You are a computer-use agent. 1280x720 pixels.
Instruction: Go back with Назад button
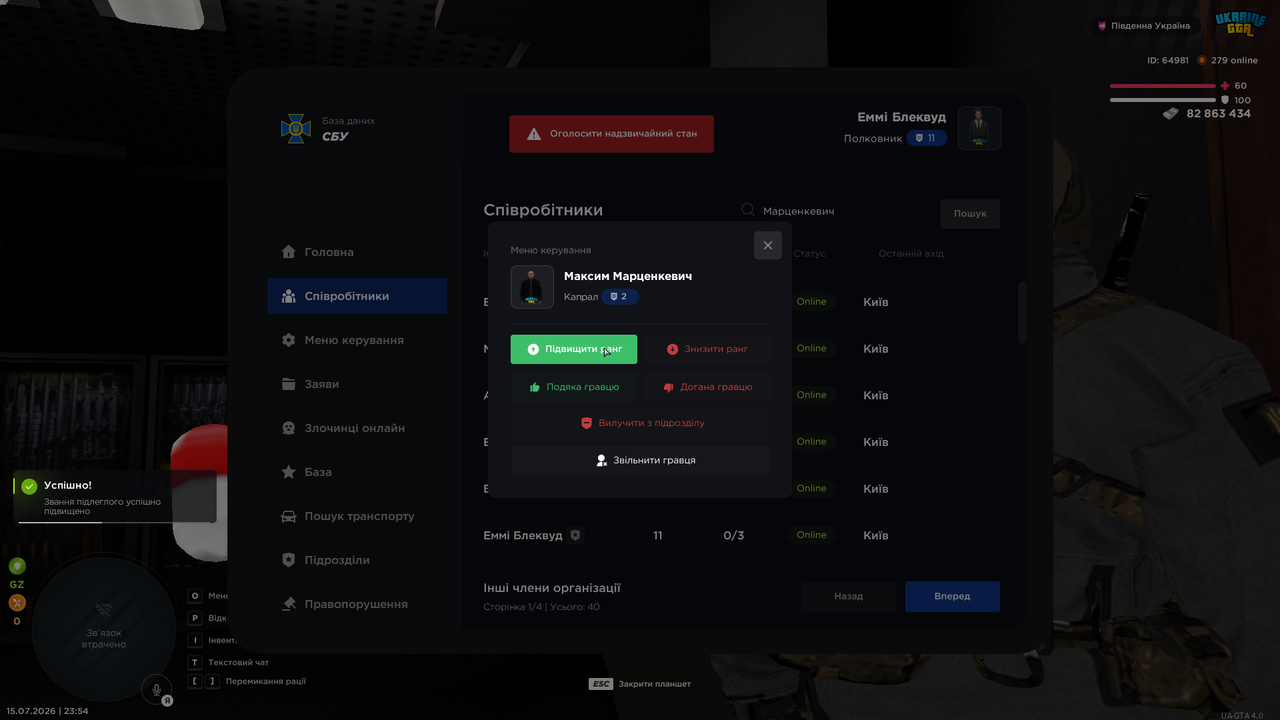tap(848, 596)
